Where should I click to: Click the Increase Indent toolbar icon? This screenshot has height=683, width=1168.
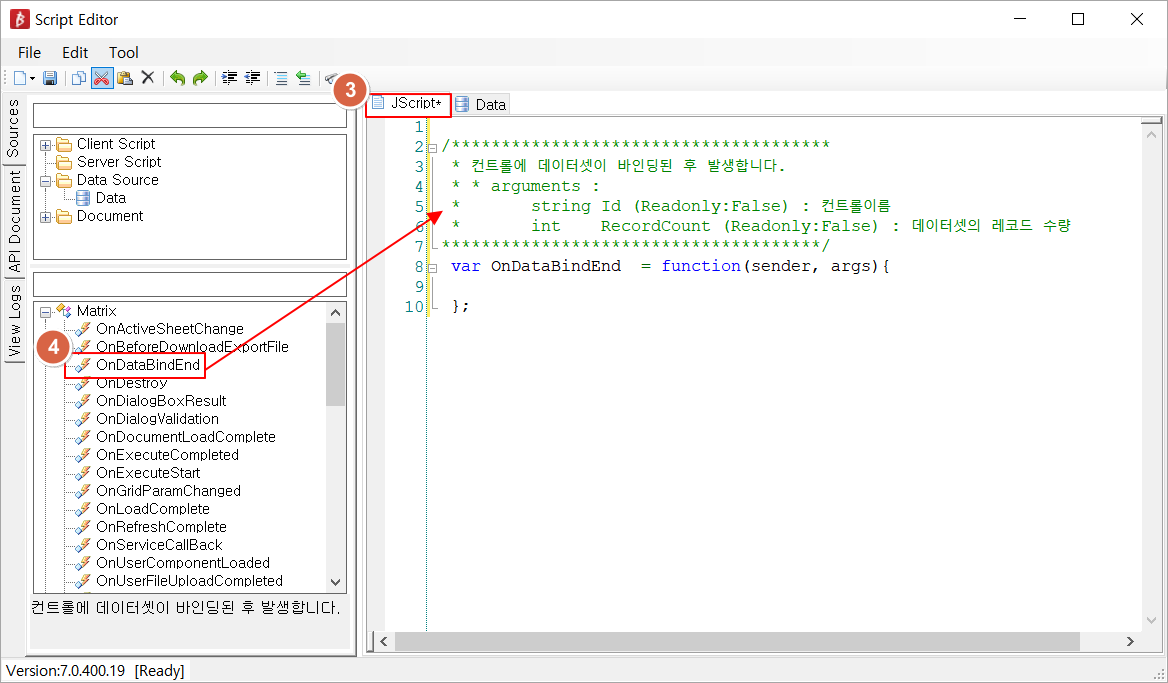pos(230,78)
